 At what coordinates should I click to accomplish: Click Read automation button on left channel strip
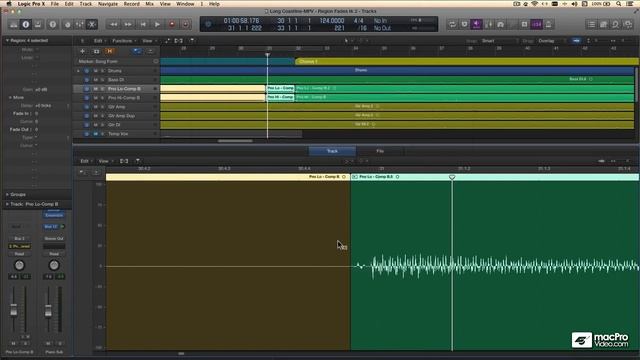tap(19, 254)
